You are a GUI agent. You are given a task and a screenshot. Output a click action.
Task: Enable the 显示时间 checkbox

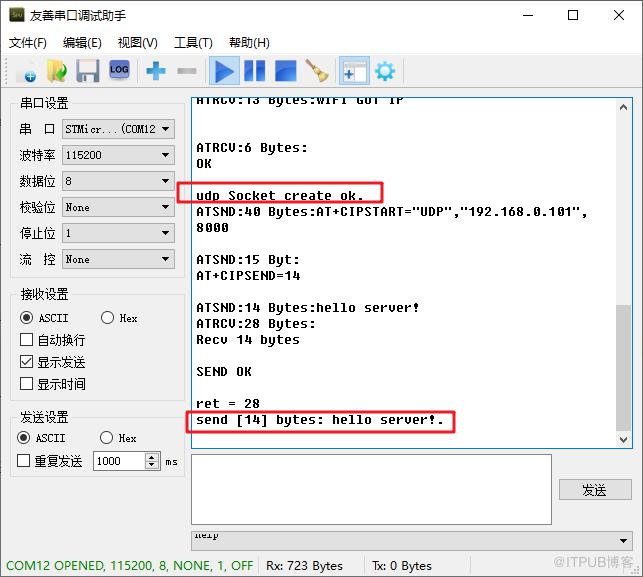pos(52,384)
